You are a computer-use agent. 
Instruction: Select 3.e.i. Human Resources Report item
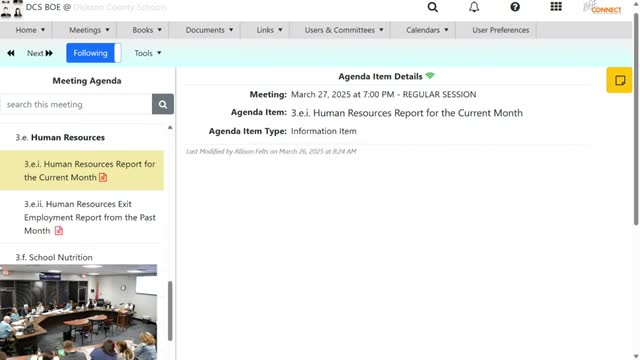(82, 171)
